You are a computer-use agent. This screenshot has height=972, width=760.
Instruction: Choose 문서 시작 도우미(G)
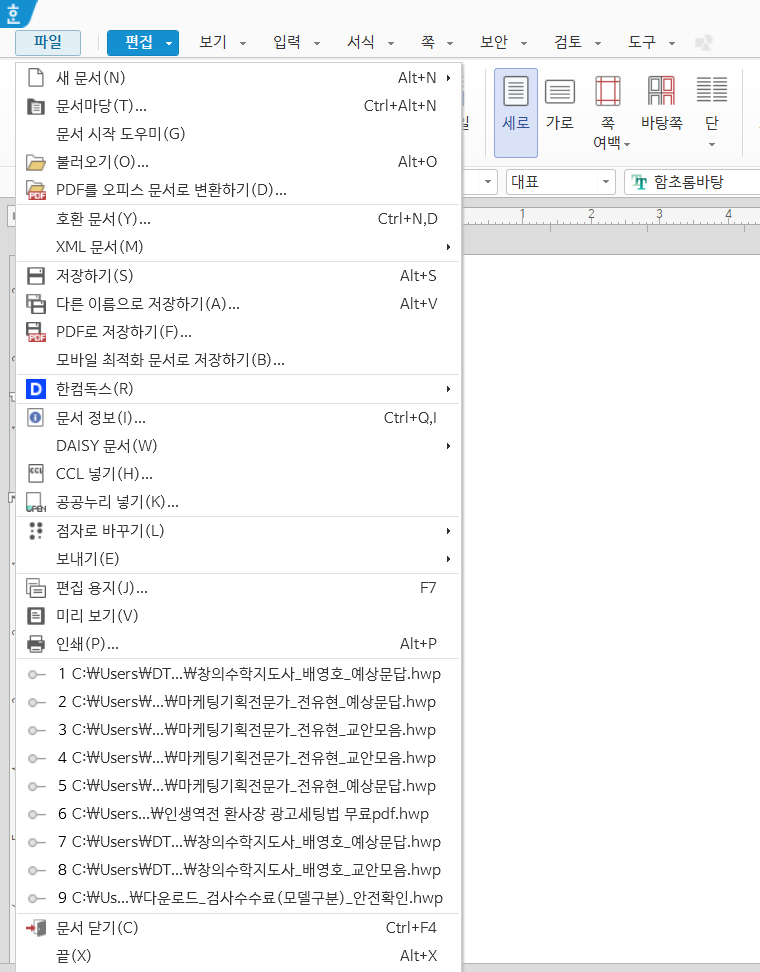239,134
